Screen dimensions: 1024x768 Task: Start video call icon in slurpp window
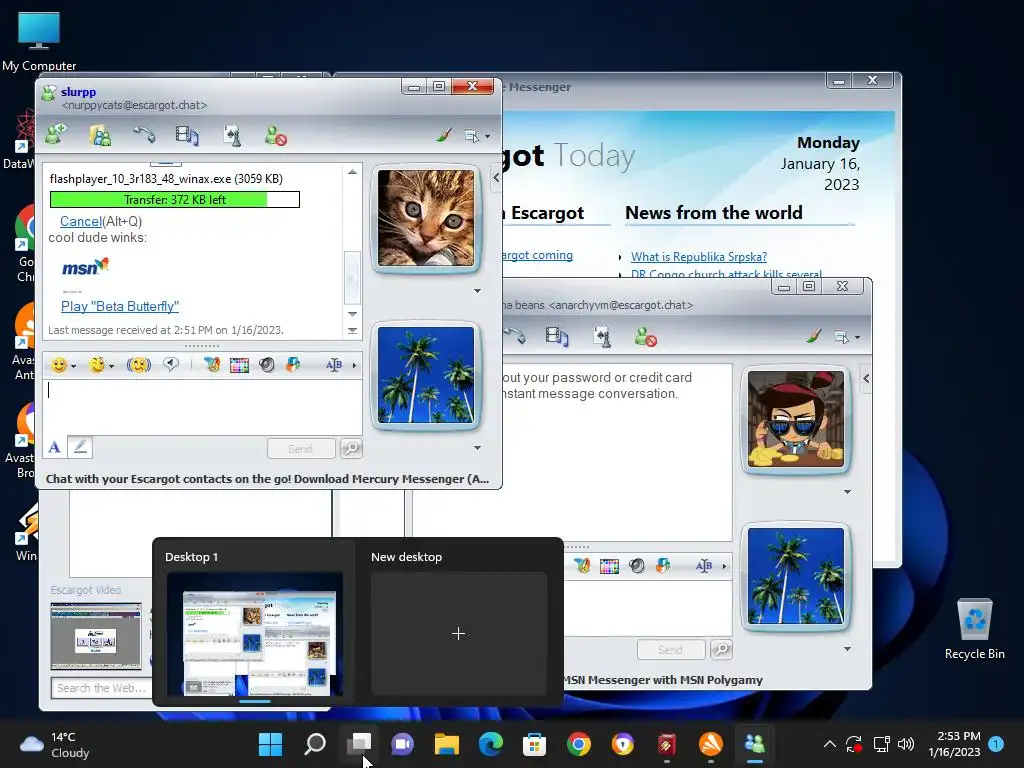187,135
